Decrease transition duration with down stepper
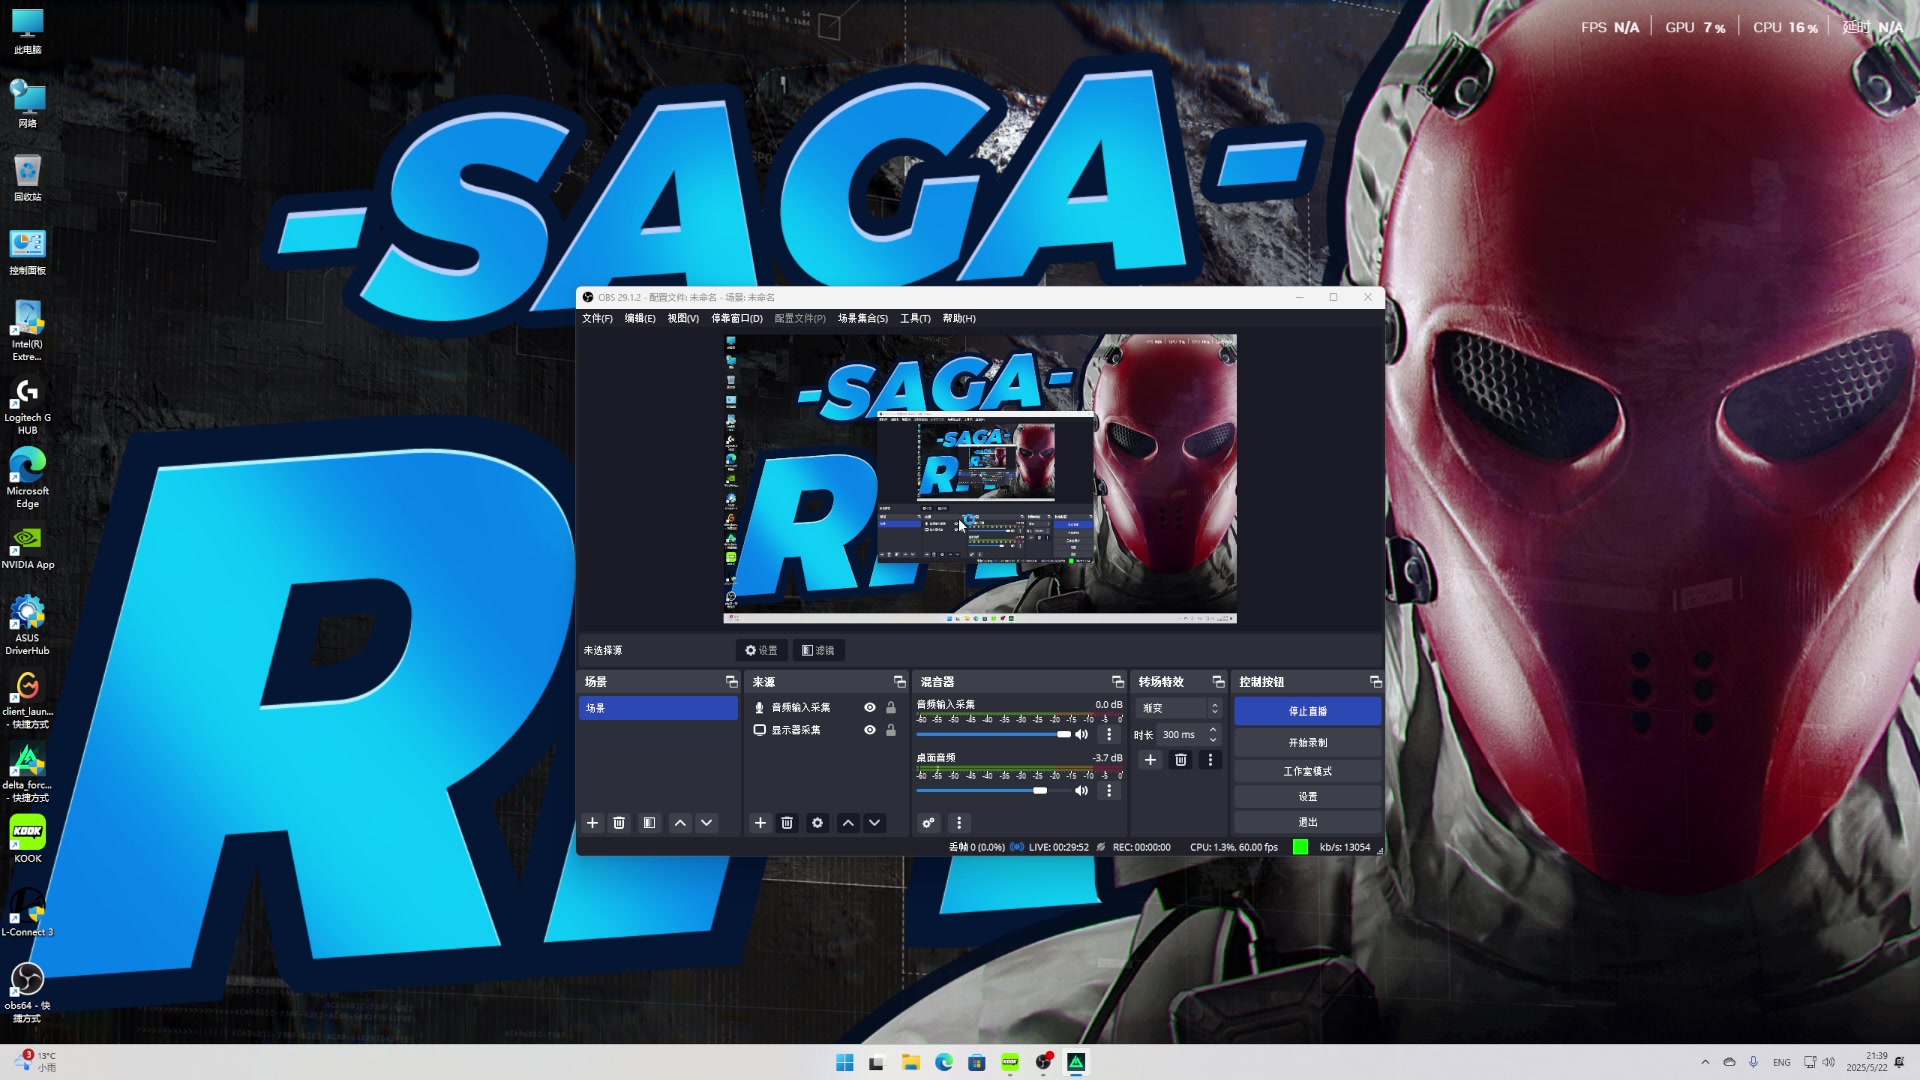Viewport: 1920px width, 1080px height. (x=1213, y=739)
